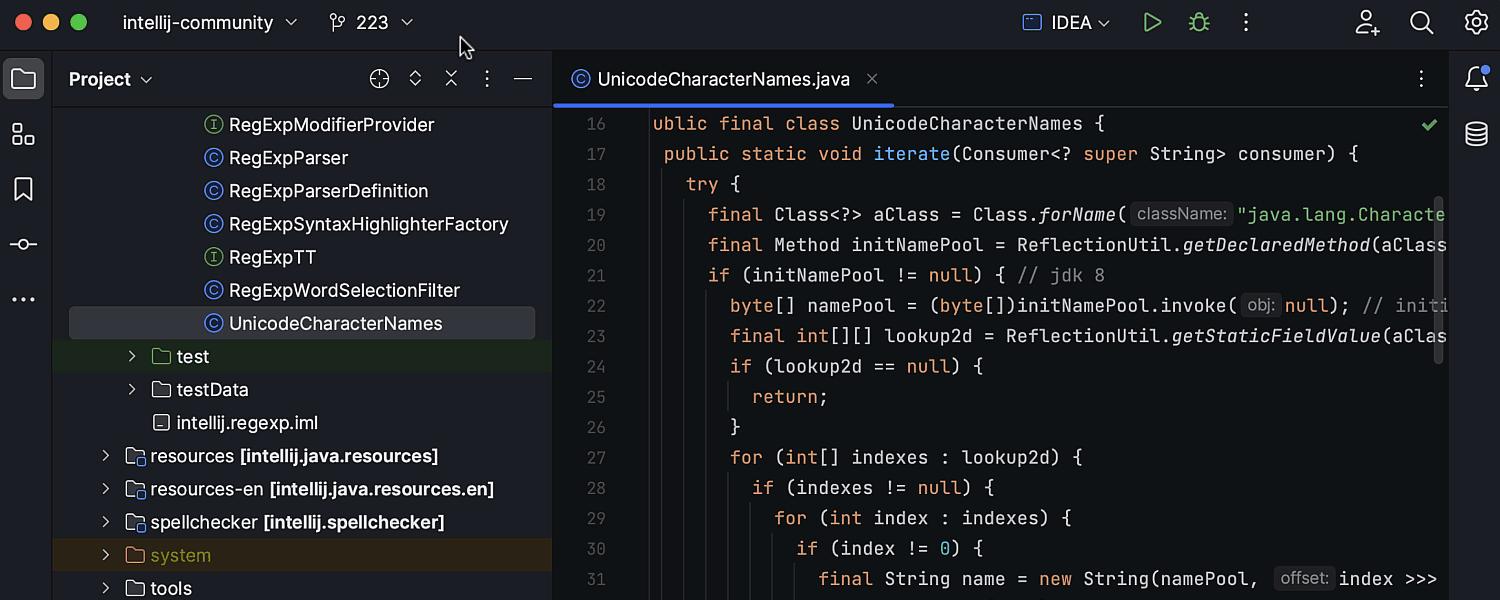Open the Bookmarks tool window

pyautogui.click(x=24, y=189)
